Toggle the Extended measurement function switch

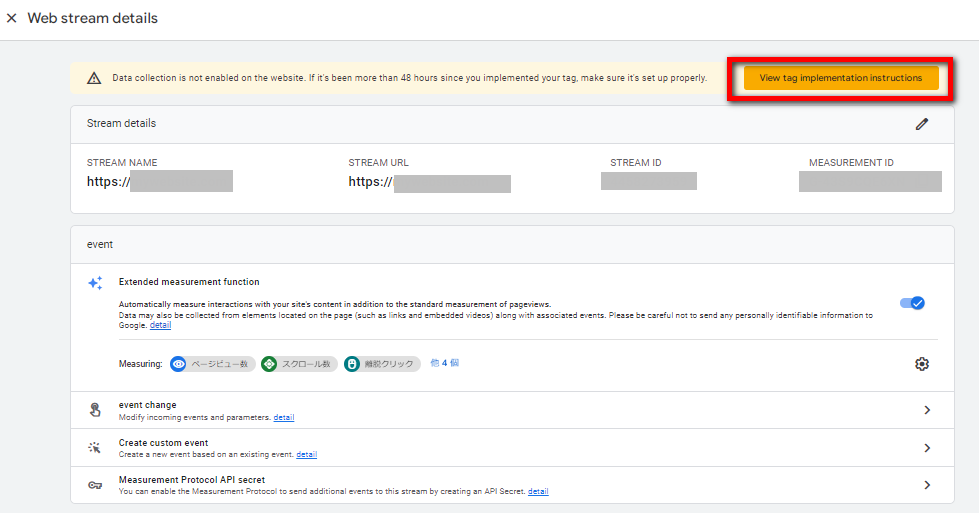912,303
